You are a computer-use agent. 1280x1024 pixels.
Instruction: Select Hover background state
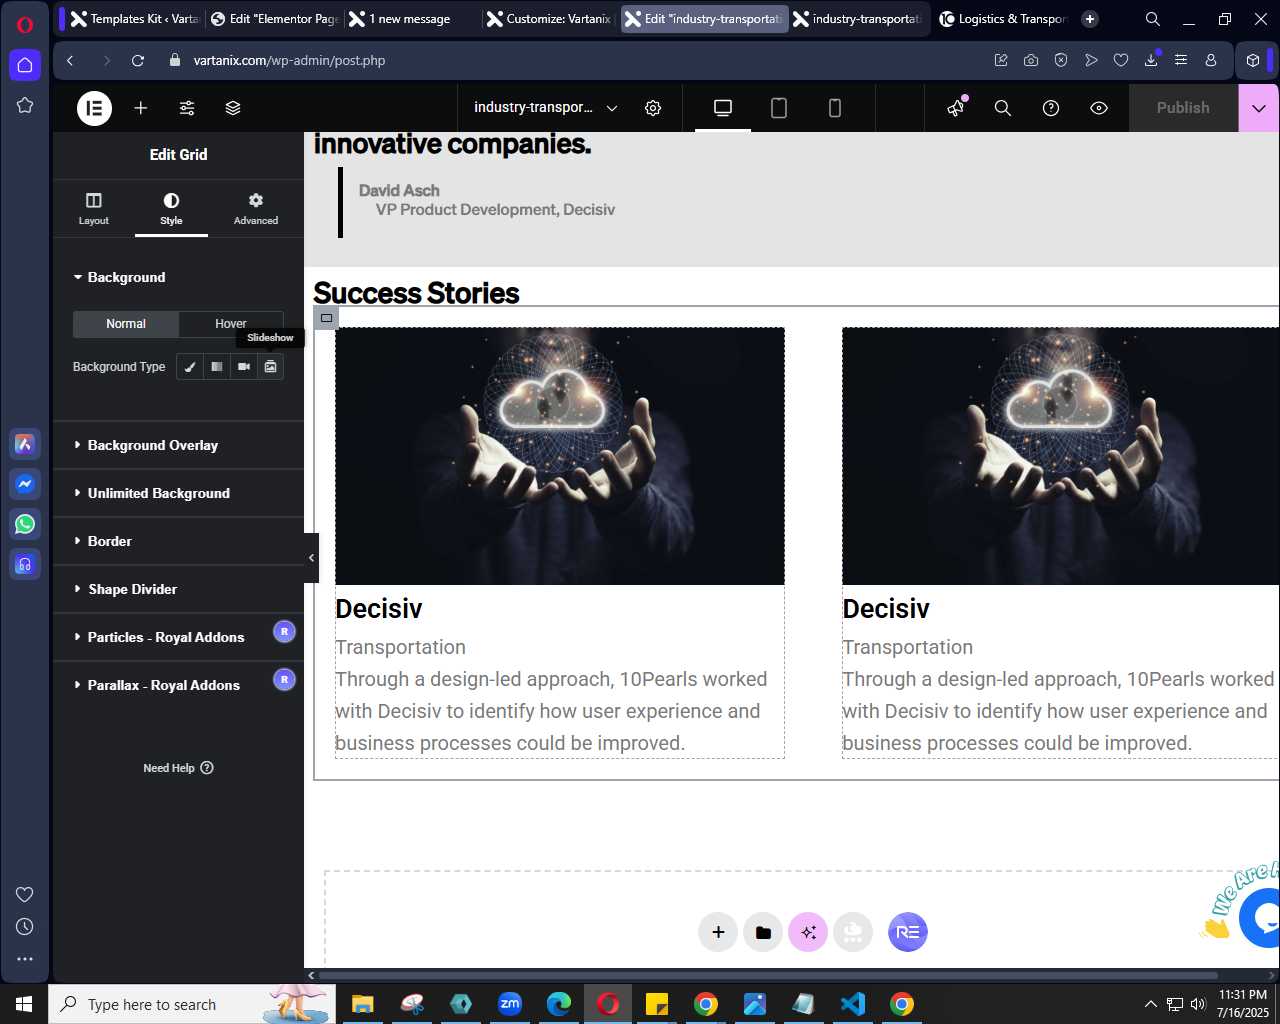[231, 324]
